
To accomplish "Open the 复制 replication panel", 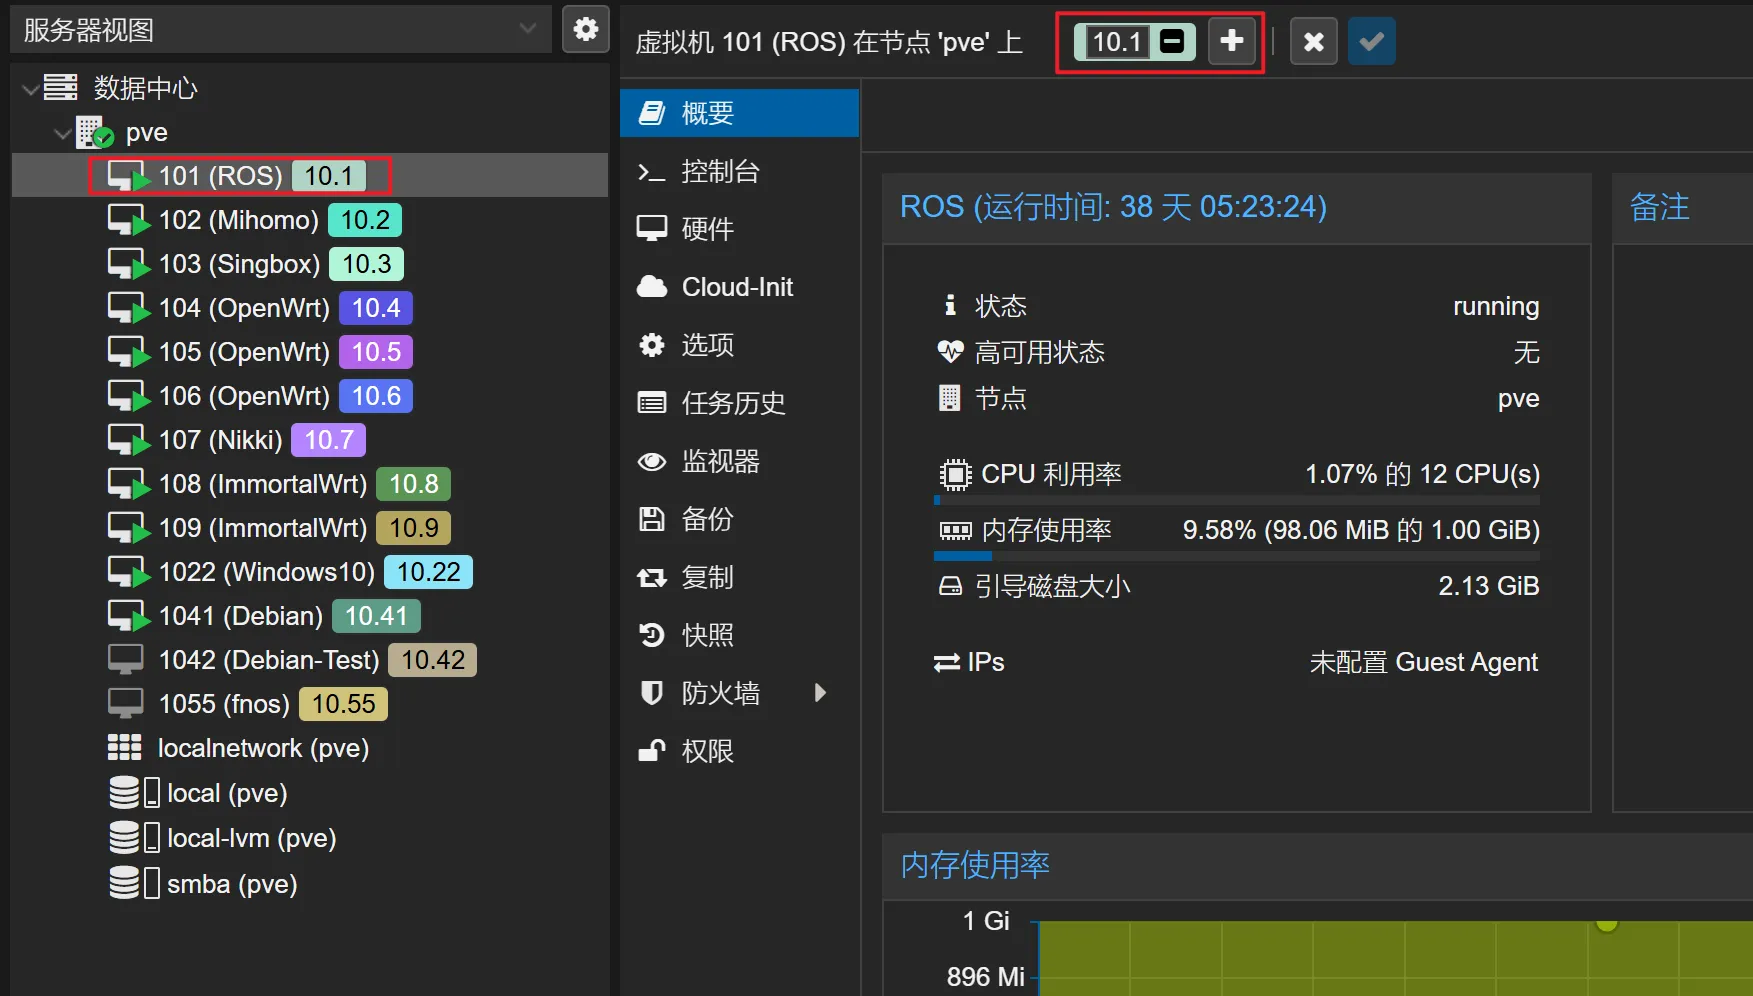I will pyautogui.click(x=707, y=577).
